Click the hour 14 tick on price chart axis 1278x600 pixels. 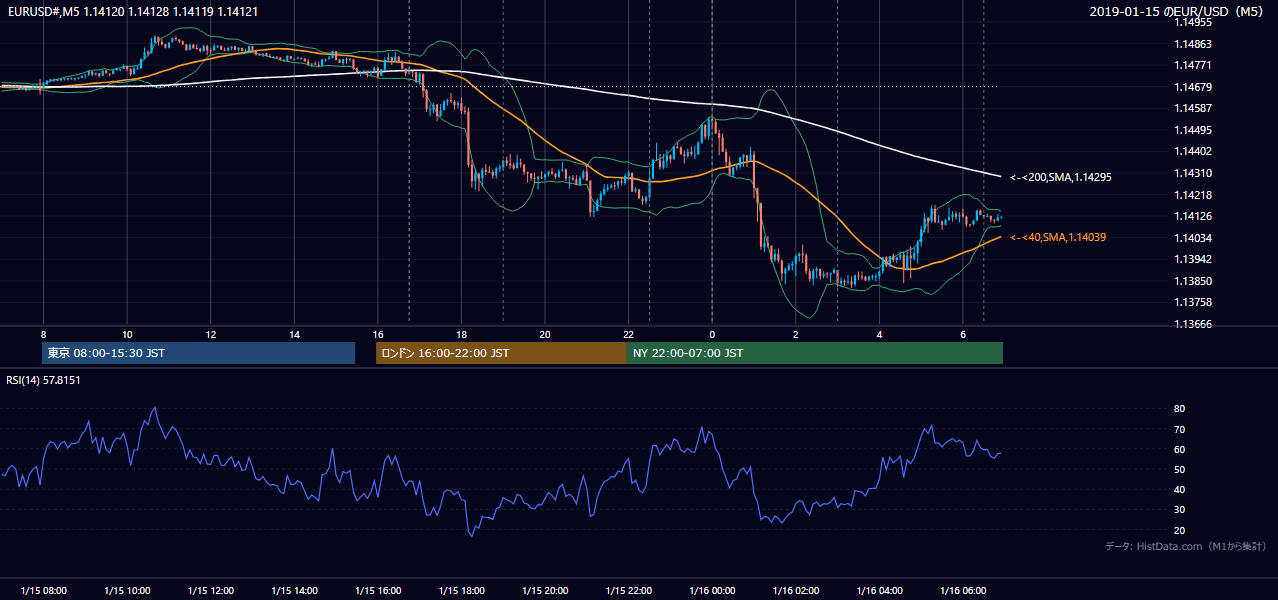(294, 334)
